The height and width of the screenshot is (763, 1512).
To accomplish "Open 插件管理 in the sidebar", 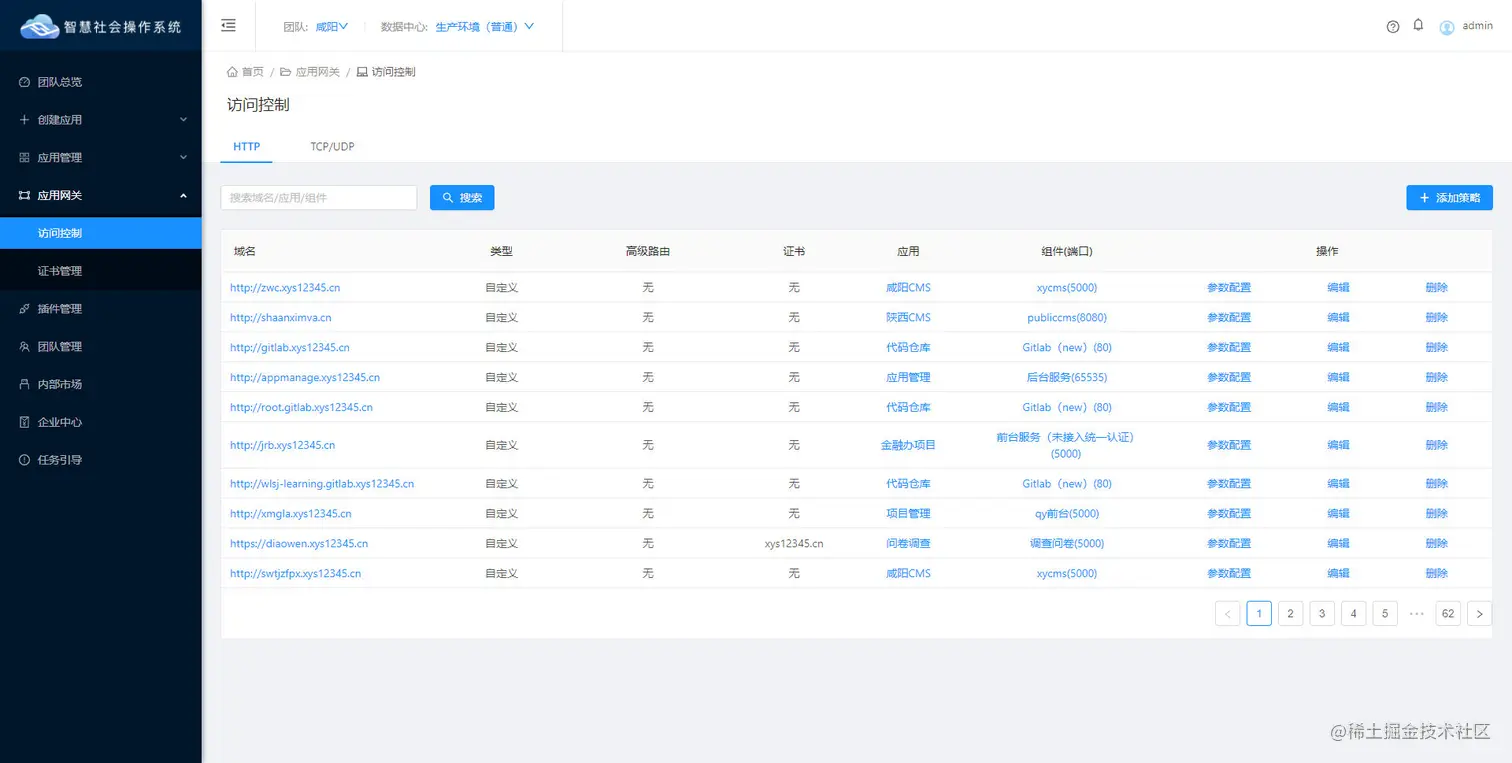I will [x=100, y=309].
